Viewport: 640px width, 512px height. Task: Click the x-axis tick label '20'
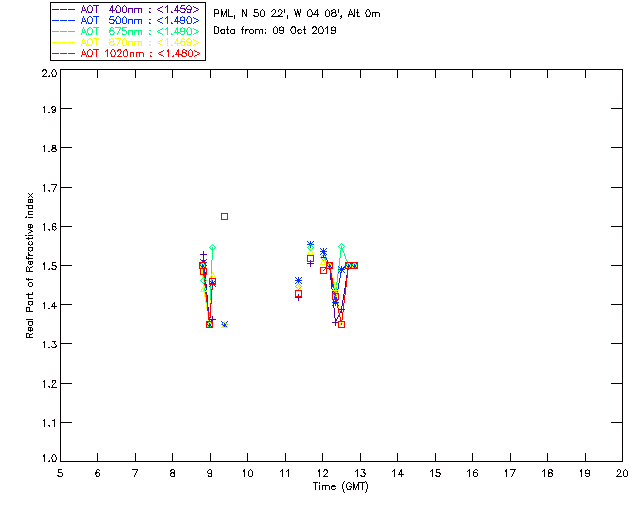coord(622,473)
